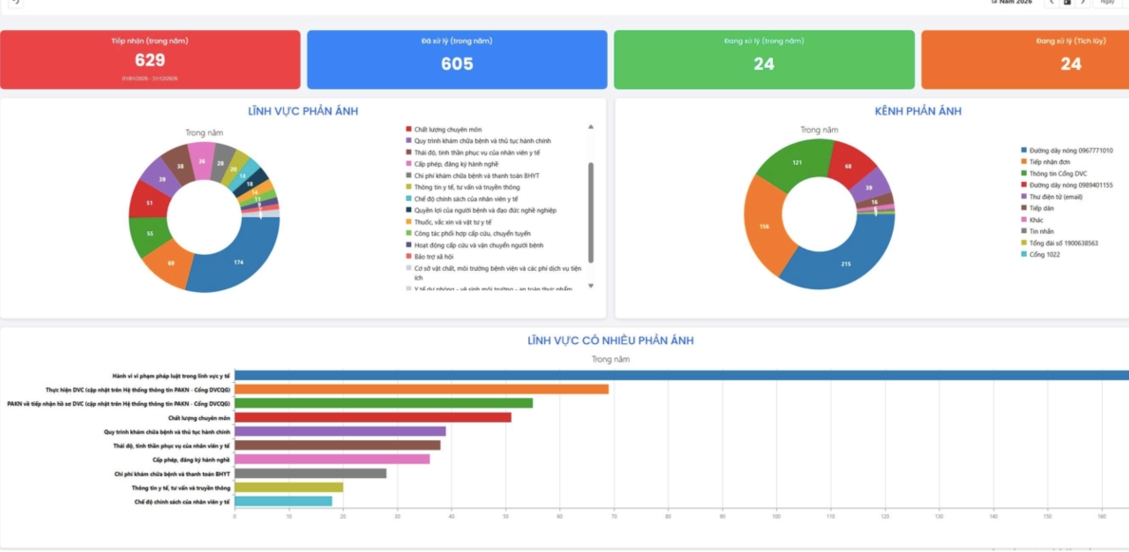The width and height of the screenshot is (1129, 552).
Task: Click legend Cơ sở vật chất, môi trường
Action: coord(493,273)
